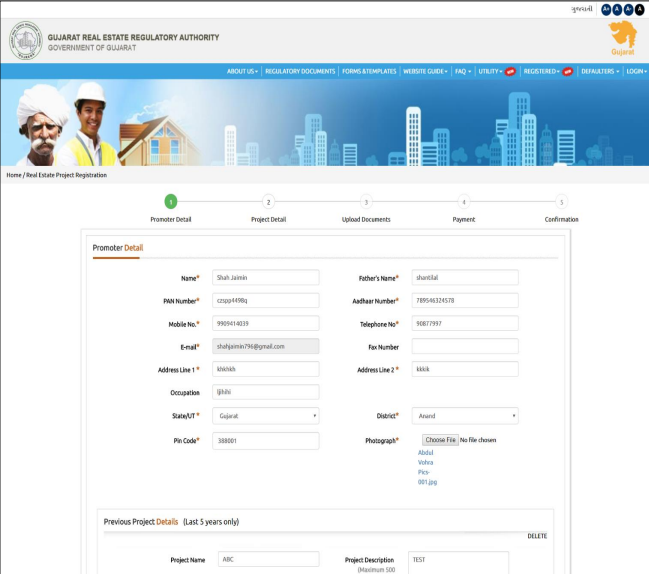
Task: Select step 2 Project Detail circle
Action: point(268,202)
